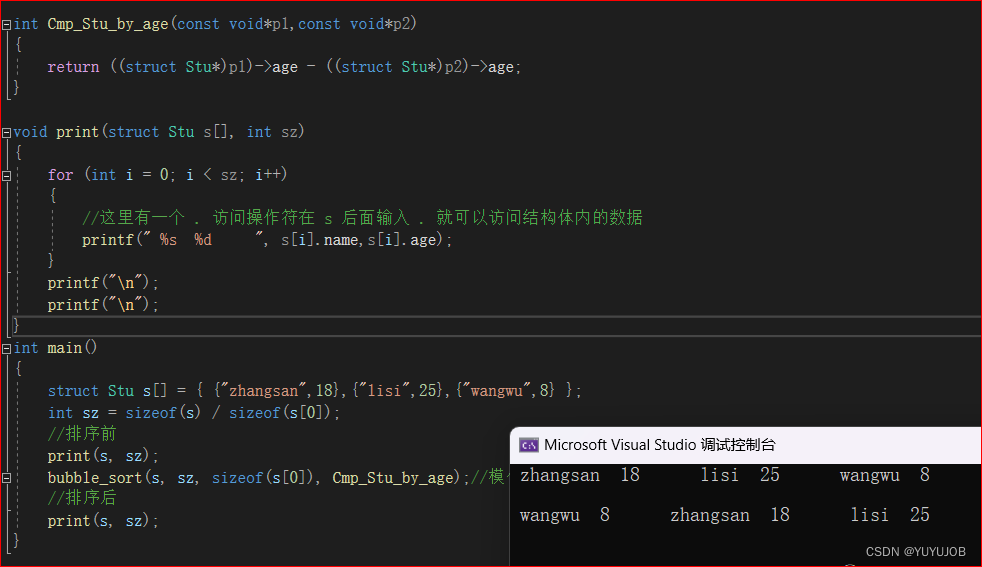Click the const void*p2 parameter
This screenshot has height=567, width=982.
[354, 24]
